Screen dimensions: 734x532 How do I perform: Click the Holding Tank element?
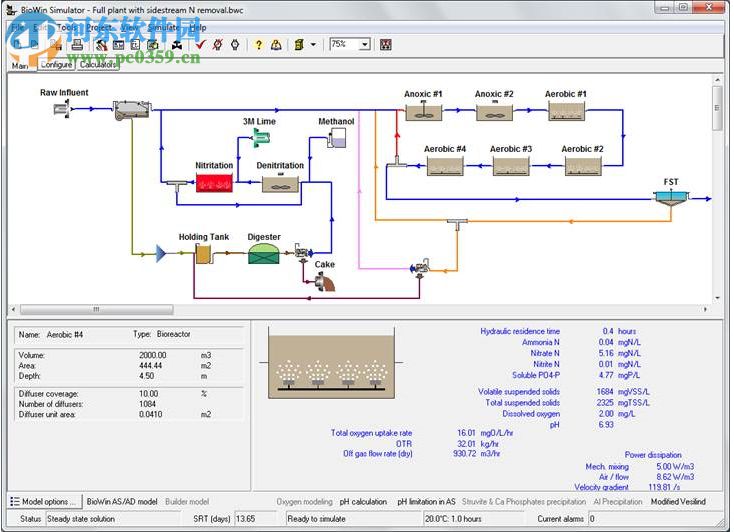(204, 255)
